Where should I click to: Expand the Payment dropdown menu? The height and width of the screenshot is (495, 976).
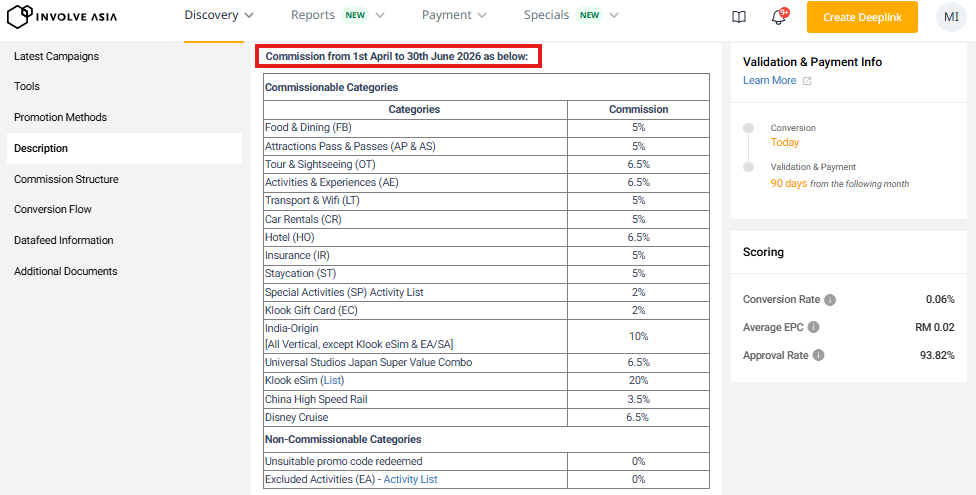[454, 15]
